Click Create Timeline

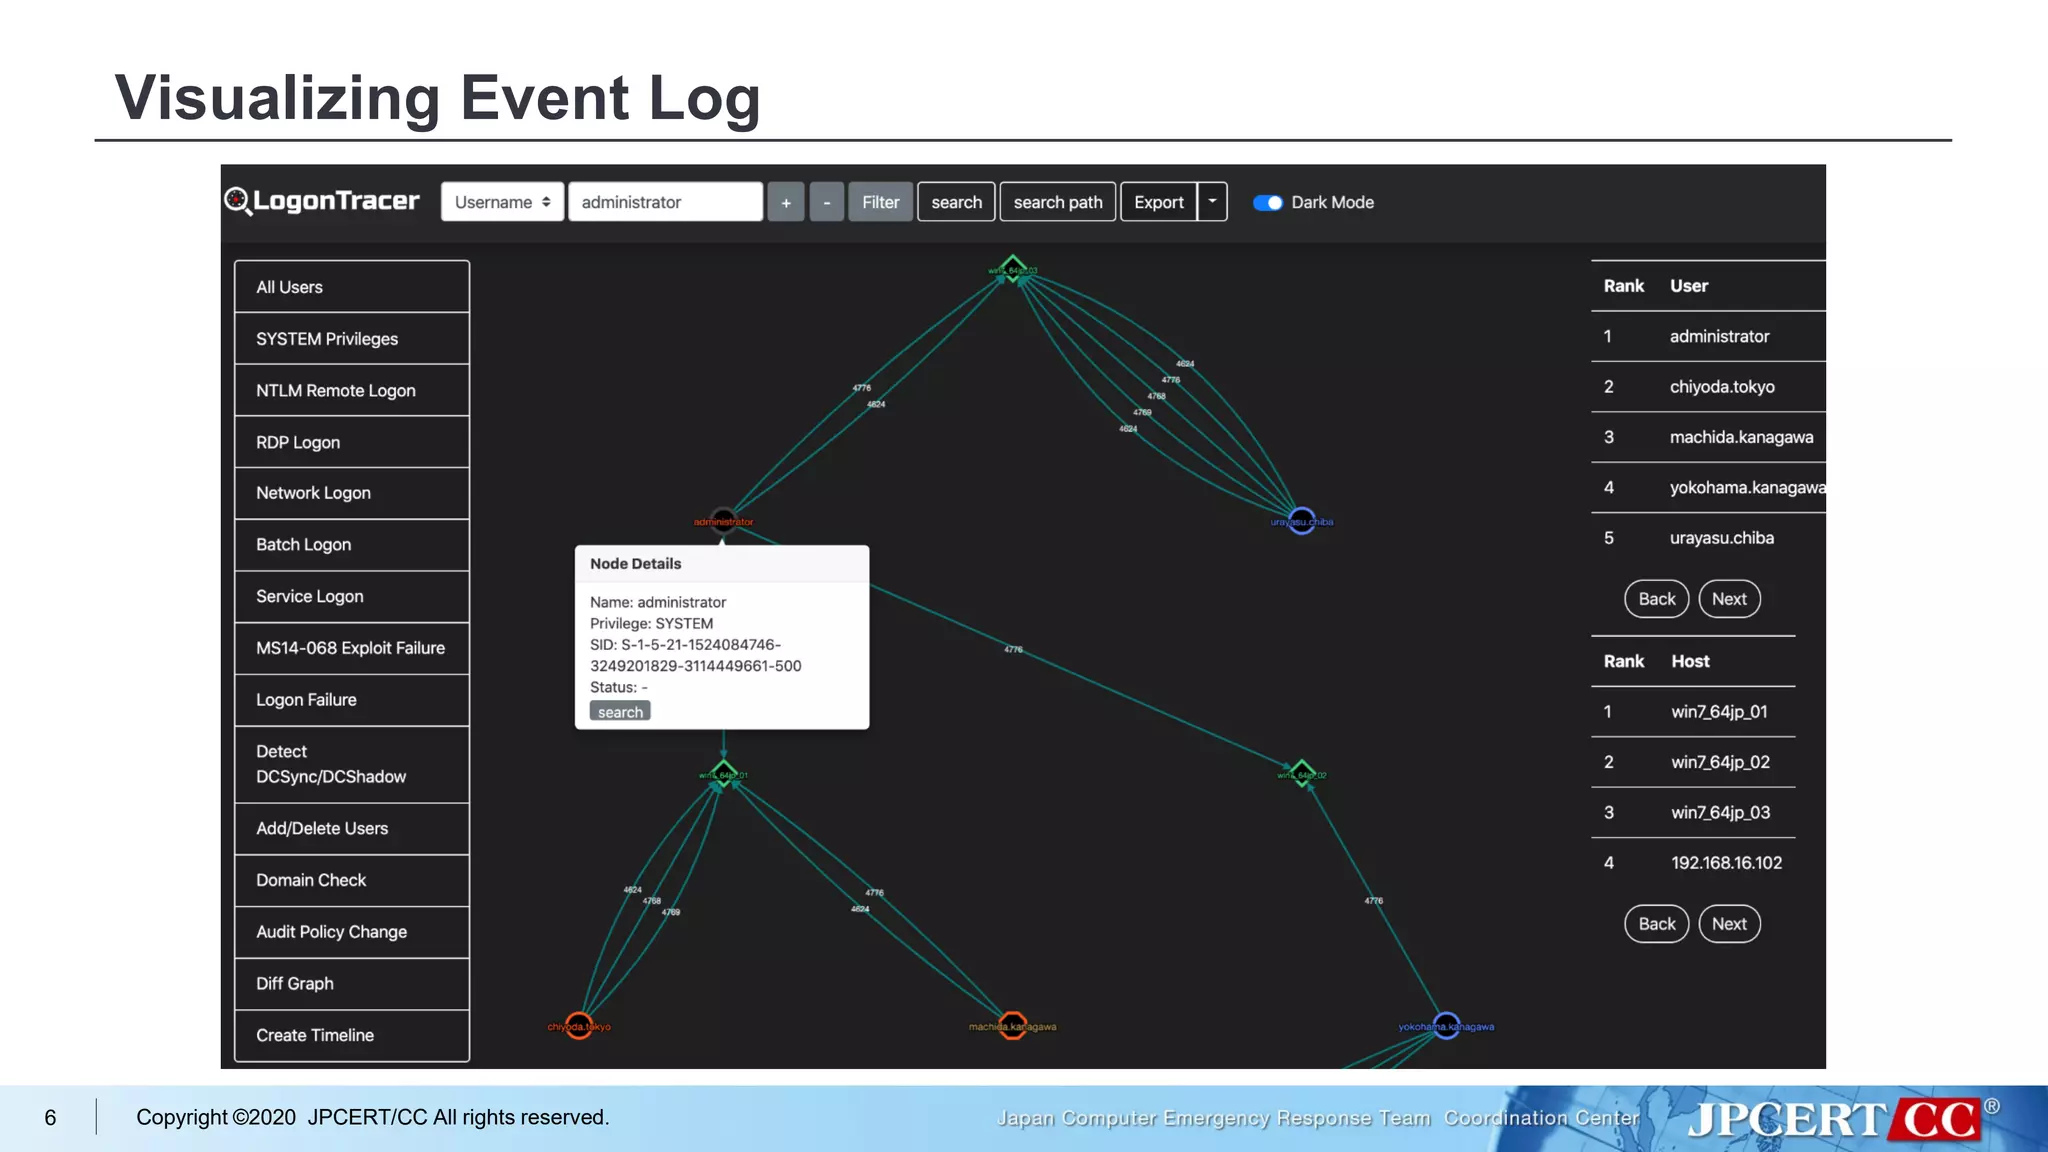click(352, 1035)
